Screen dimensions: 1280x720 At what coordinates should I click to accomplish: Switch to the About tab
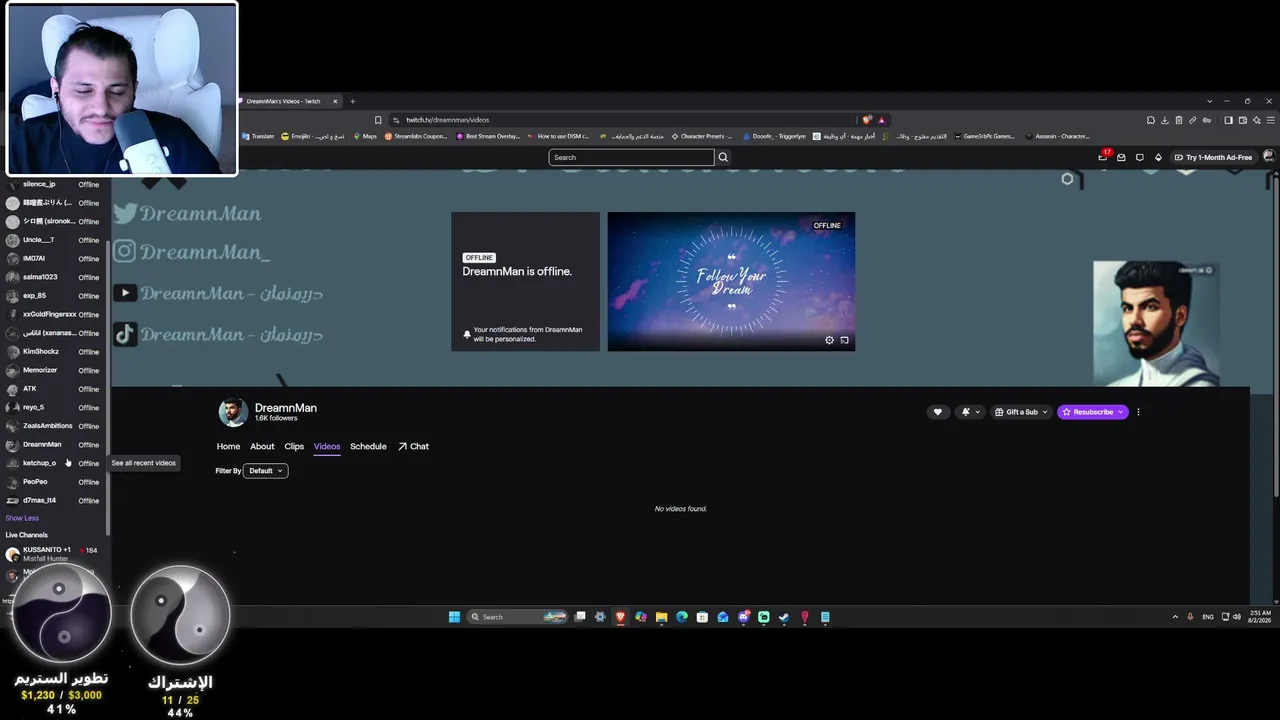(x=262, y=446)
